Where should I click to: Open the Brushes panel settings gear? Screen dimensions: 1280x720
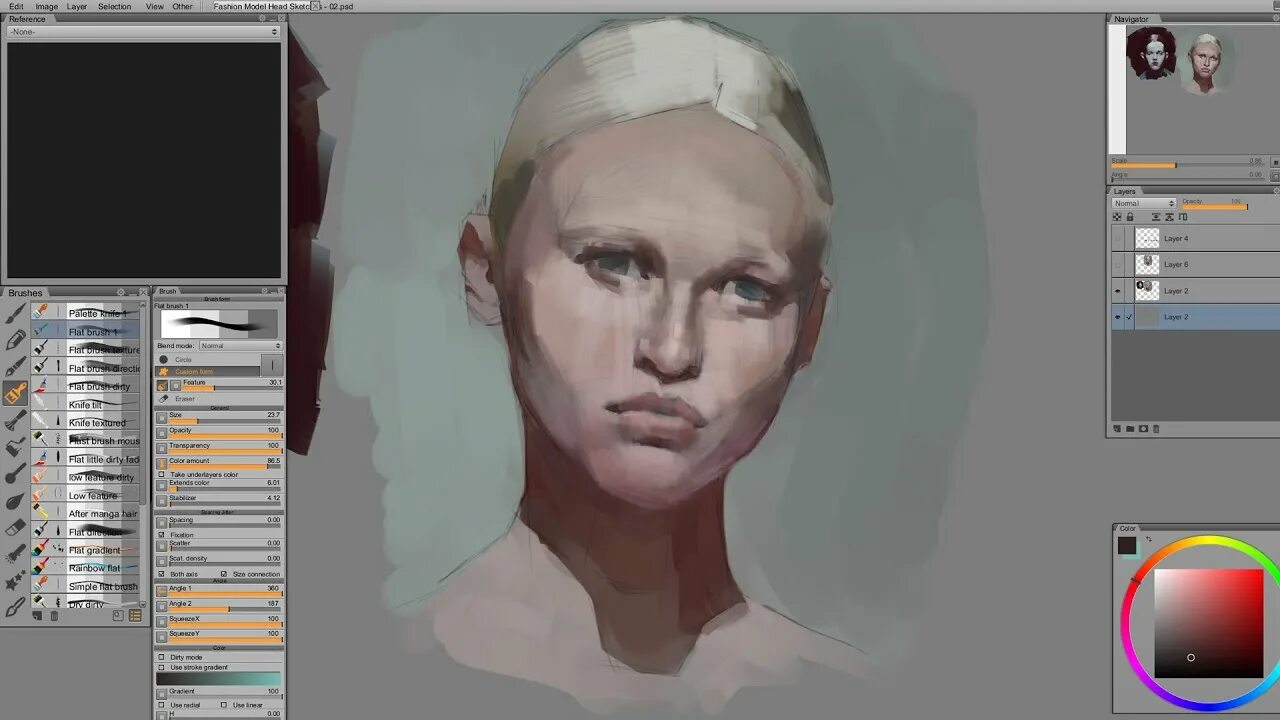pyautogui.click(x=120, y=293)
